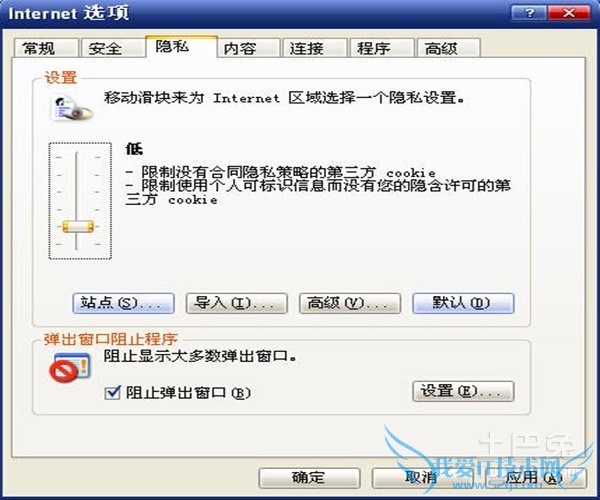Open 高级(V)... privacy settings button

(350, 303)
